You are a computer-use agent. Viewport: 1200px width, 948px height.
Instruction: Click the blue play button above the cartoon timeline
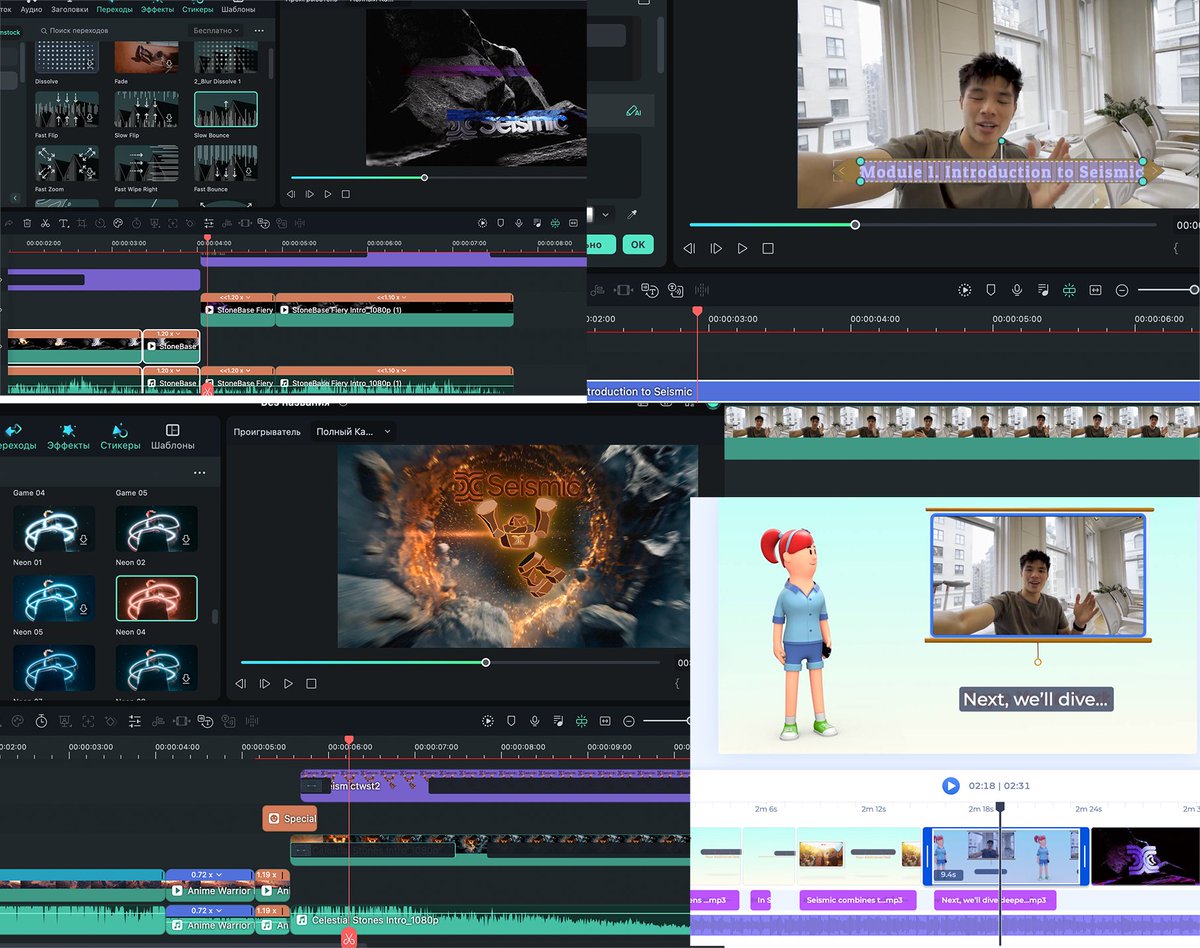(x=951, y=786)
